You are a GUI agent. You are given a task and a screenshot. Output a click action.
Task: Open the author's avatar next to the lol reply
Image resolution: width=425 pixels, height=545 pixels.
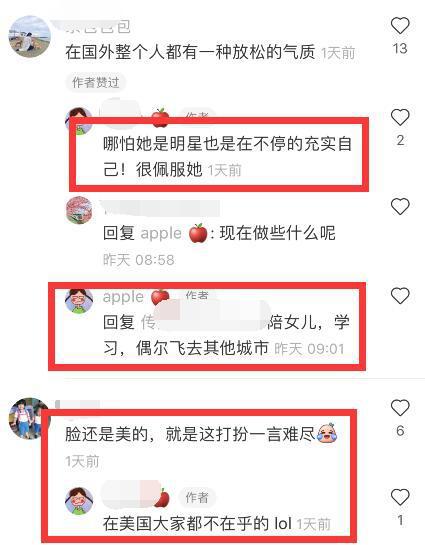coord(80,501)
